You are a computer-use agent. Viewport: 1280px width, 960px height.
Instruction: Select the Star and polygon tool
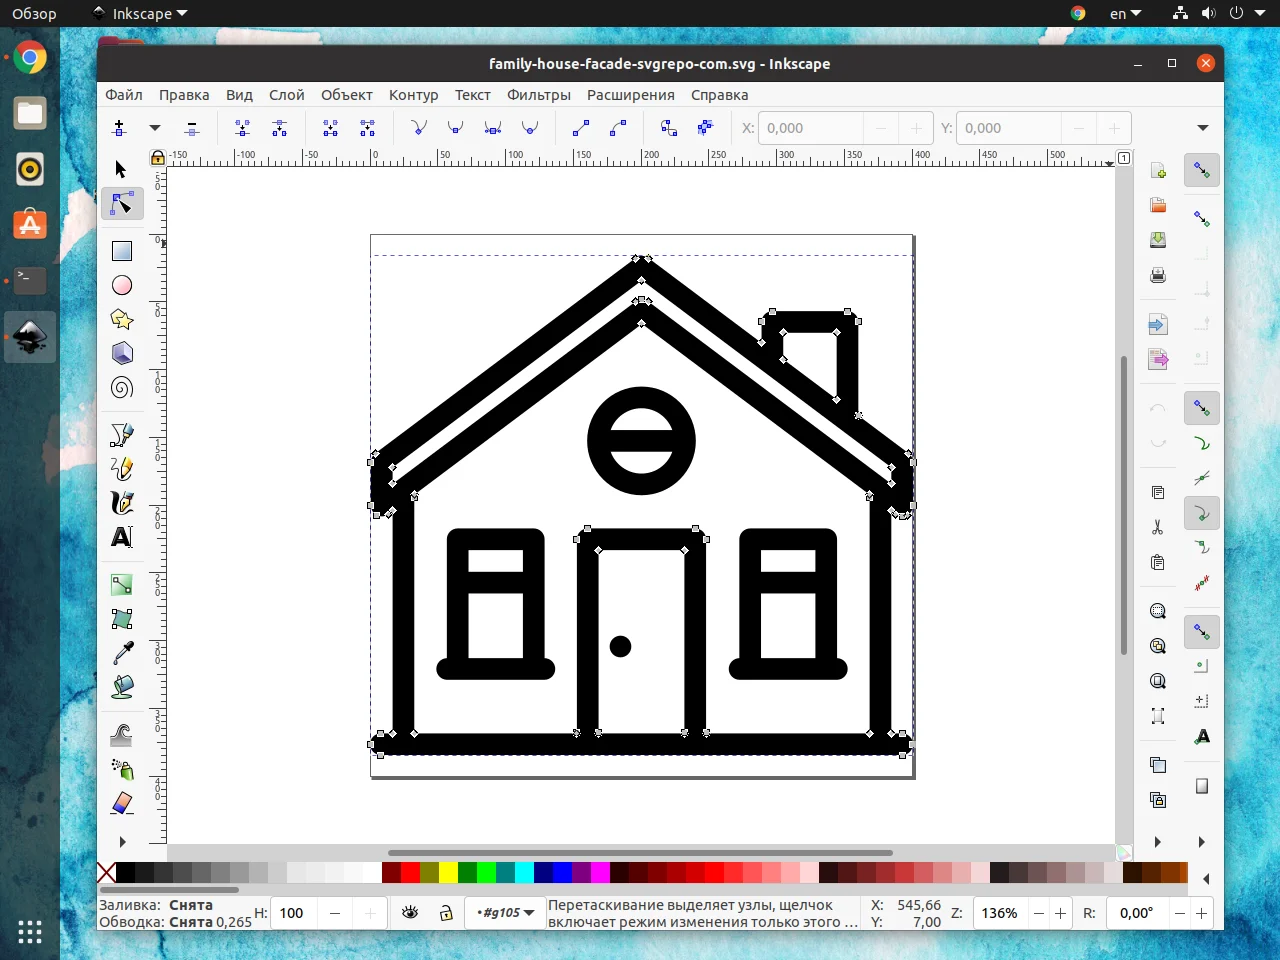[x=122, y=319]
